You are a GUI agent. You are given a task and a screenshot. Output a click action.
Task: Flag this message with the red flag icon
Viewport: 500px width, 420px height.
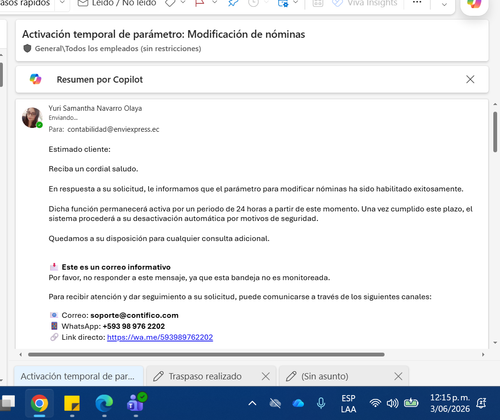[x=199, y=3]
